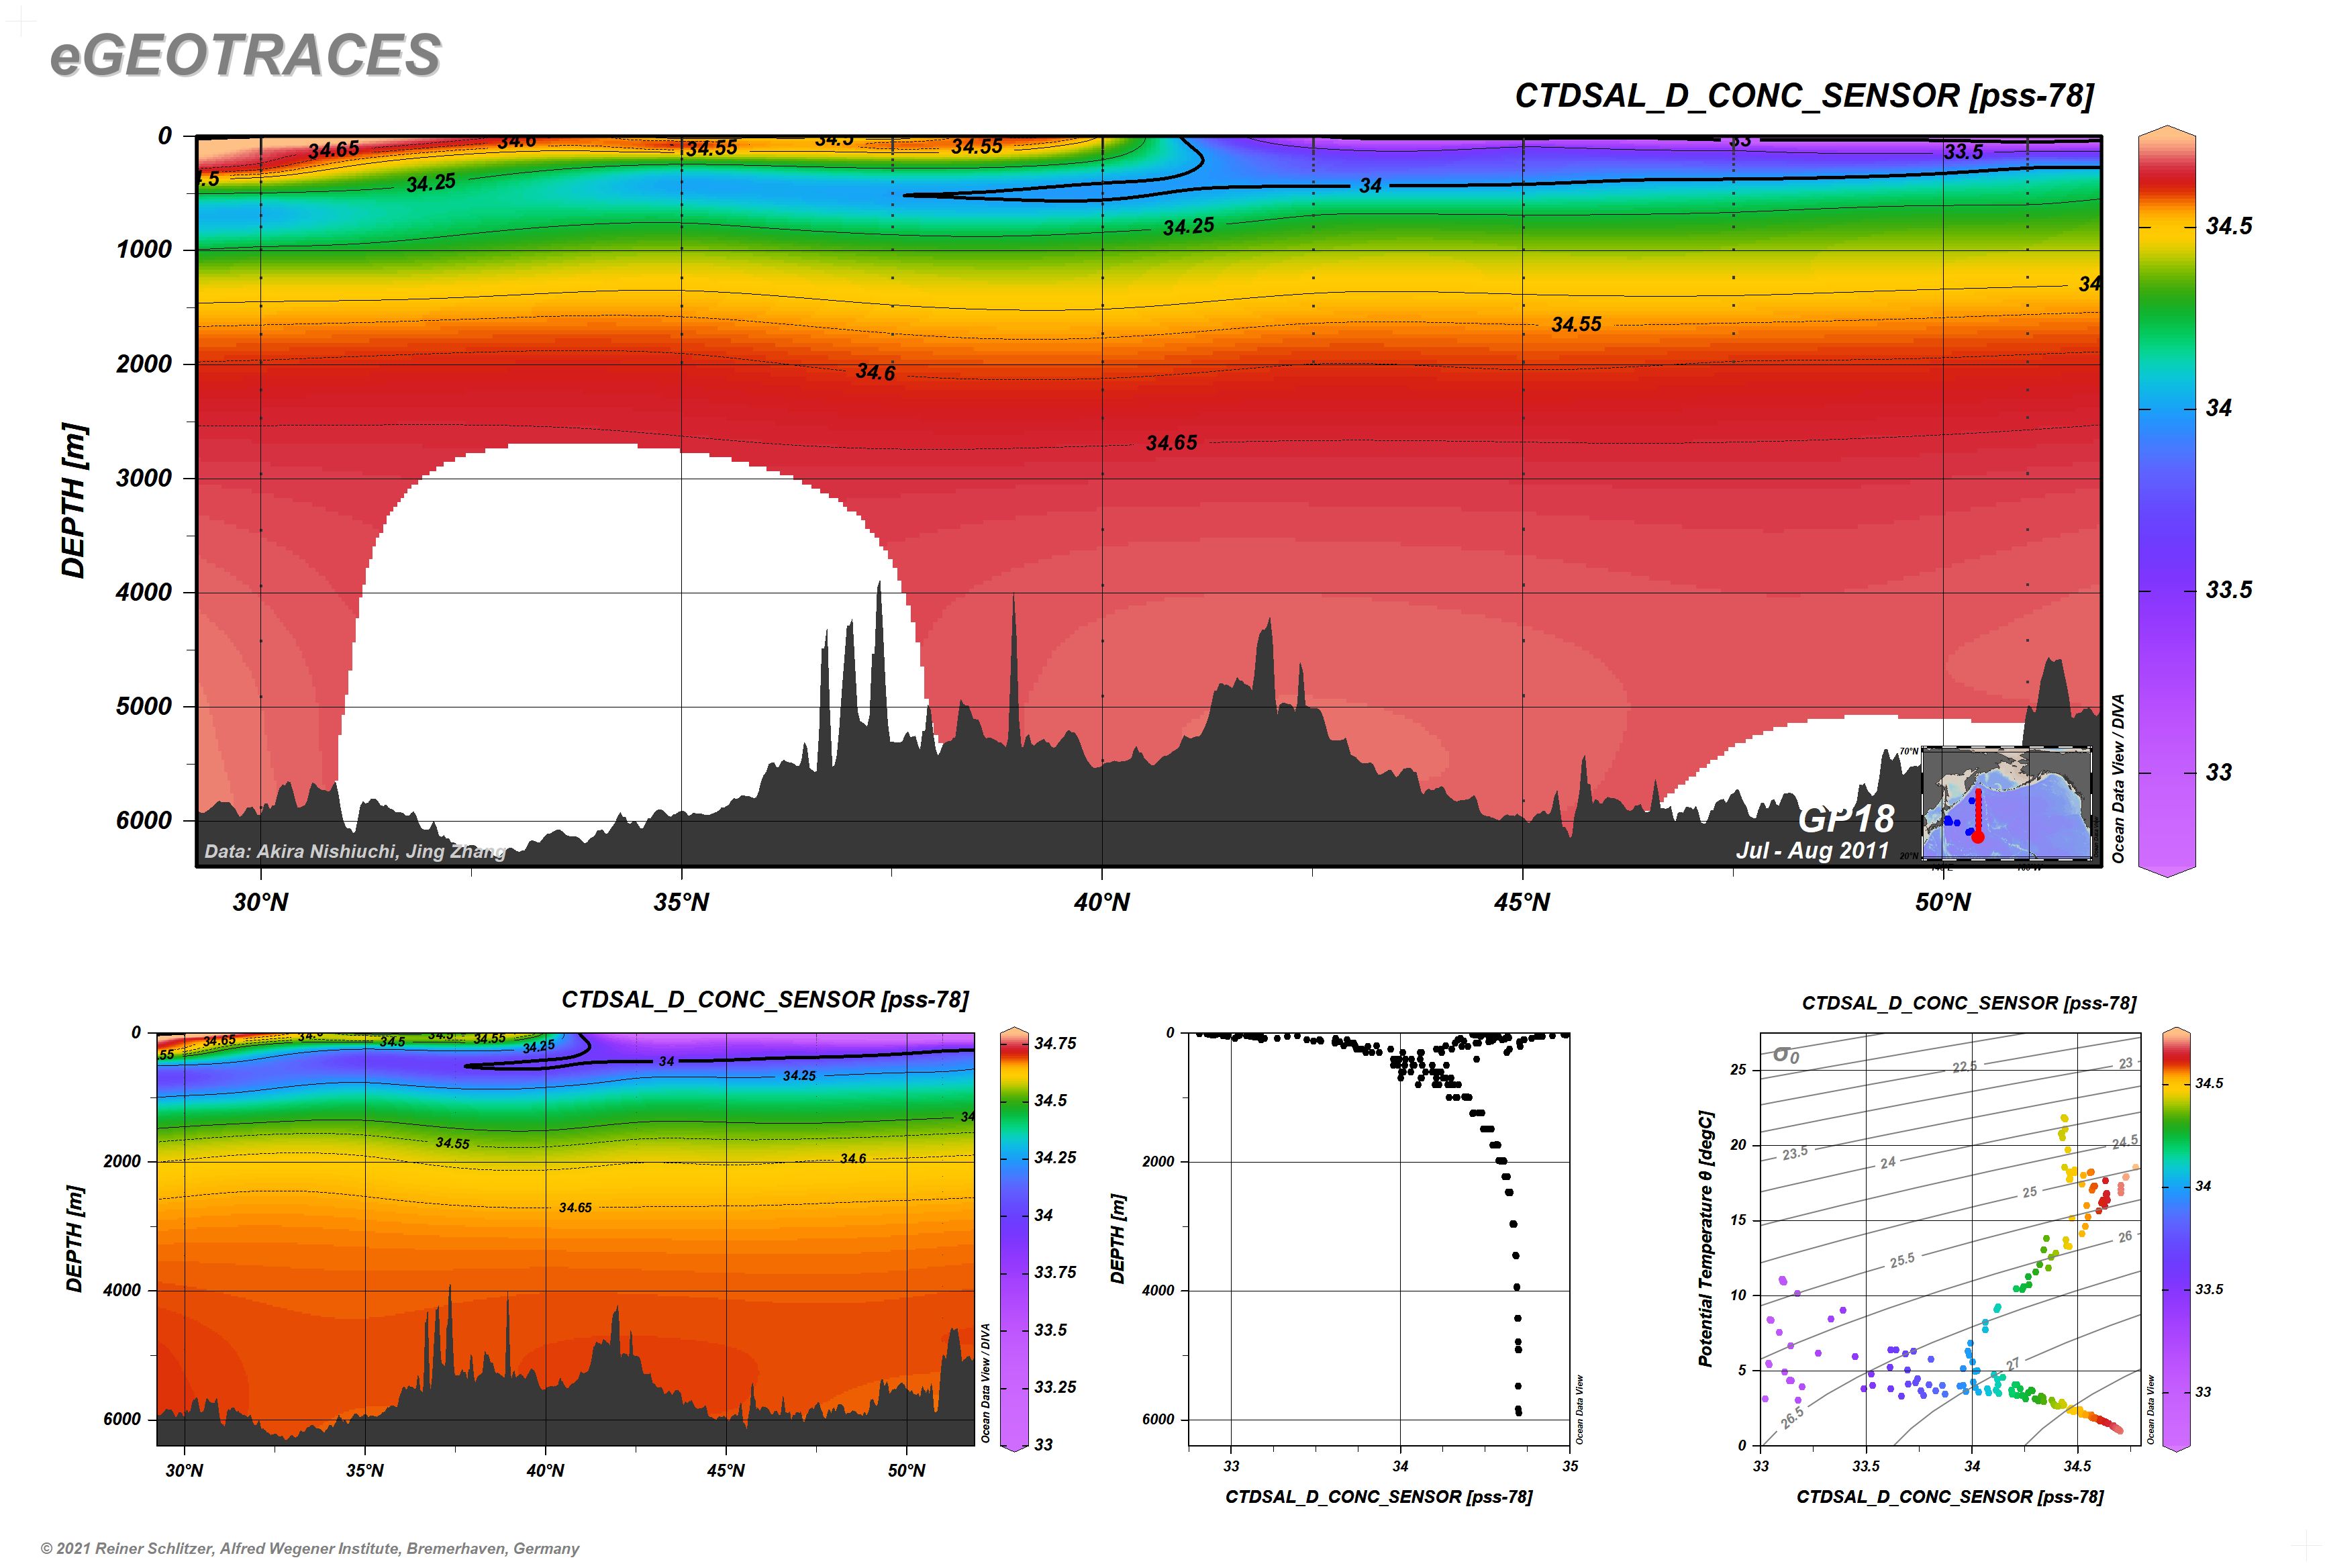Image resolution: width=2327 pixels, height=1568 pixels.
Task: Click the 34.75 tick on lower-left color bar
Action: click(x=1055, y=1043)
